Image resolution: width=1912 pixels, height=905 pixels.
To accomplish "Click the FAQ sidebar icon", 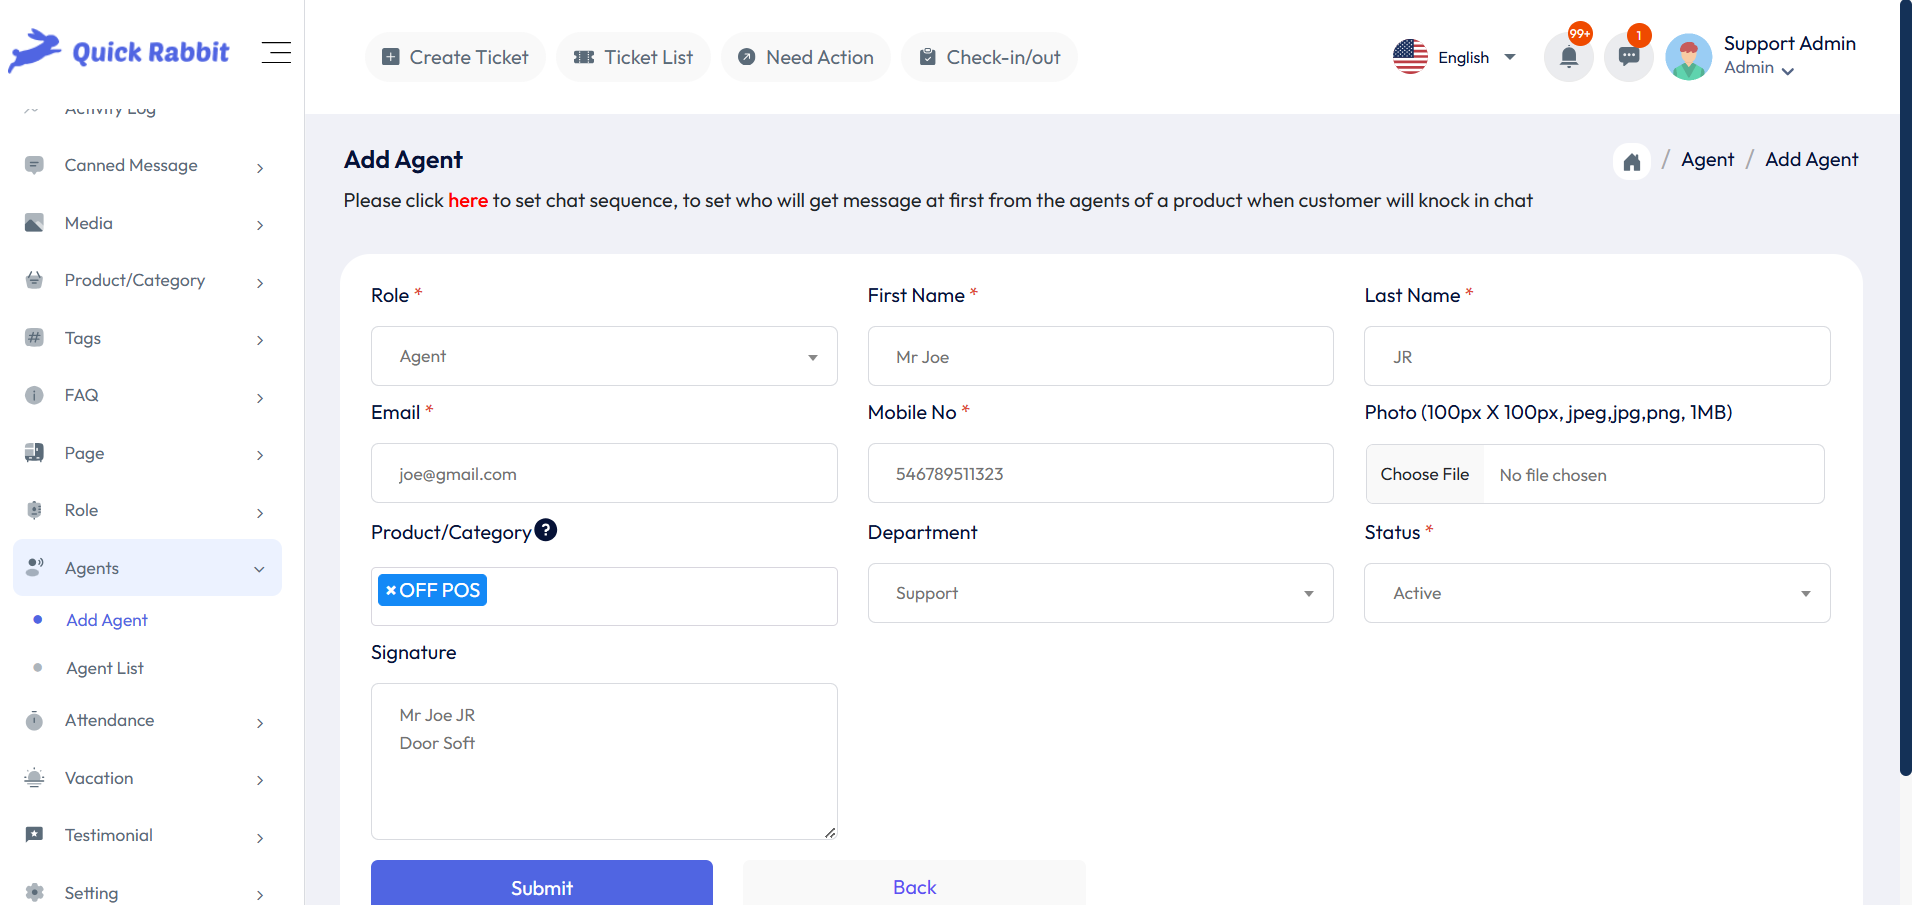I will pyautogui.click(x=35, y=395).
